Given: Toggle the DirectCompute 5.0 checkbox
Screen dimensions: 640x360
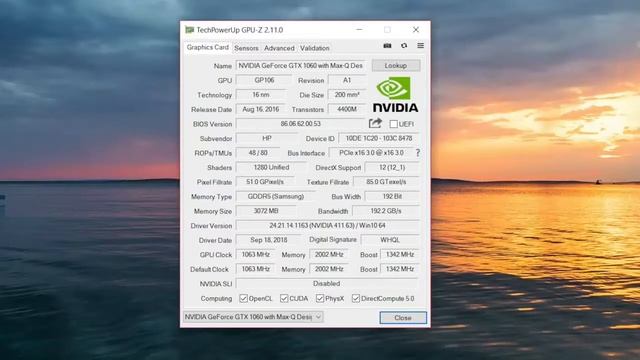Looking at the screenshot, I should coord(356,298).
